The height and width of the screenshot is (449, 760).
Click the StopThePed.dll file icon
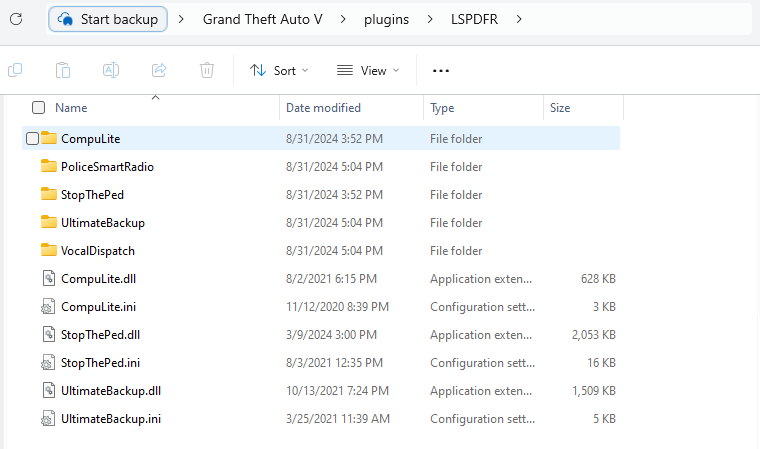tap(48, 335)
